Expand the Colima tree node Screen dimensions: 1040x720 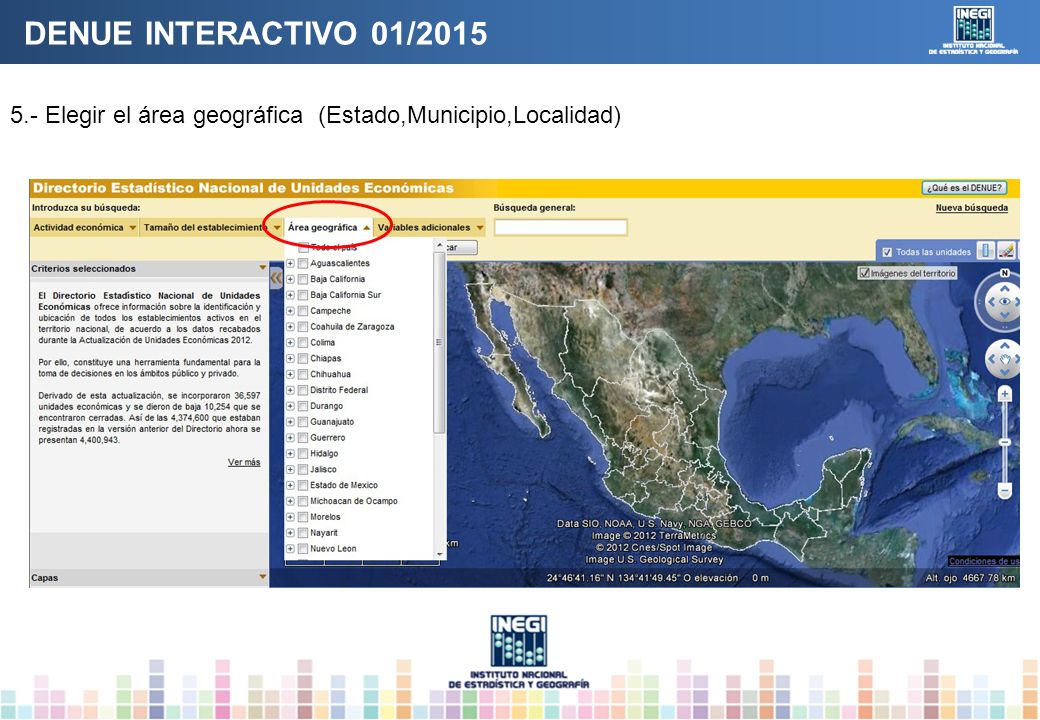(290, 343)
